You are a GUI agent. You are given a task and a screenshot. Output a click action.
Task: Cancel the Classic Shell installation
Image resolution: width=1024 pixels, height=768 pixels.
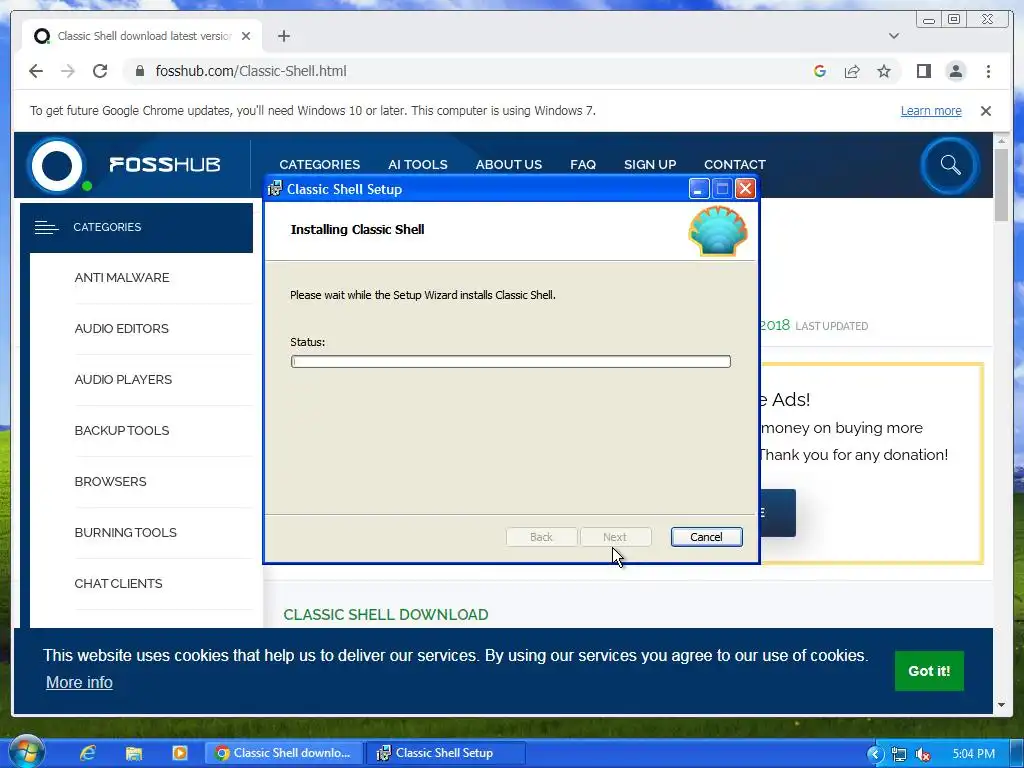click(x=706, y=537)
